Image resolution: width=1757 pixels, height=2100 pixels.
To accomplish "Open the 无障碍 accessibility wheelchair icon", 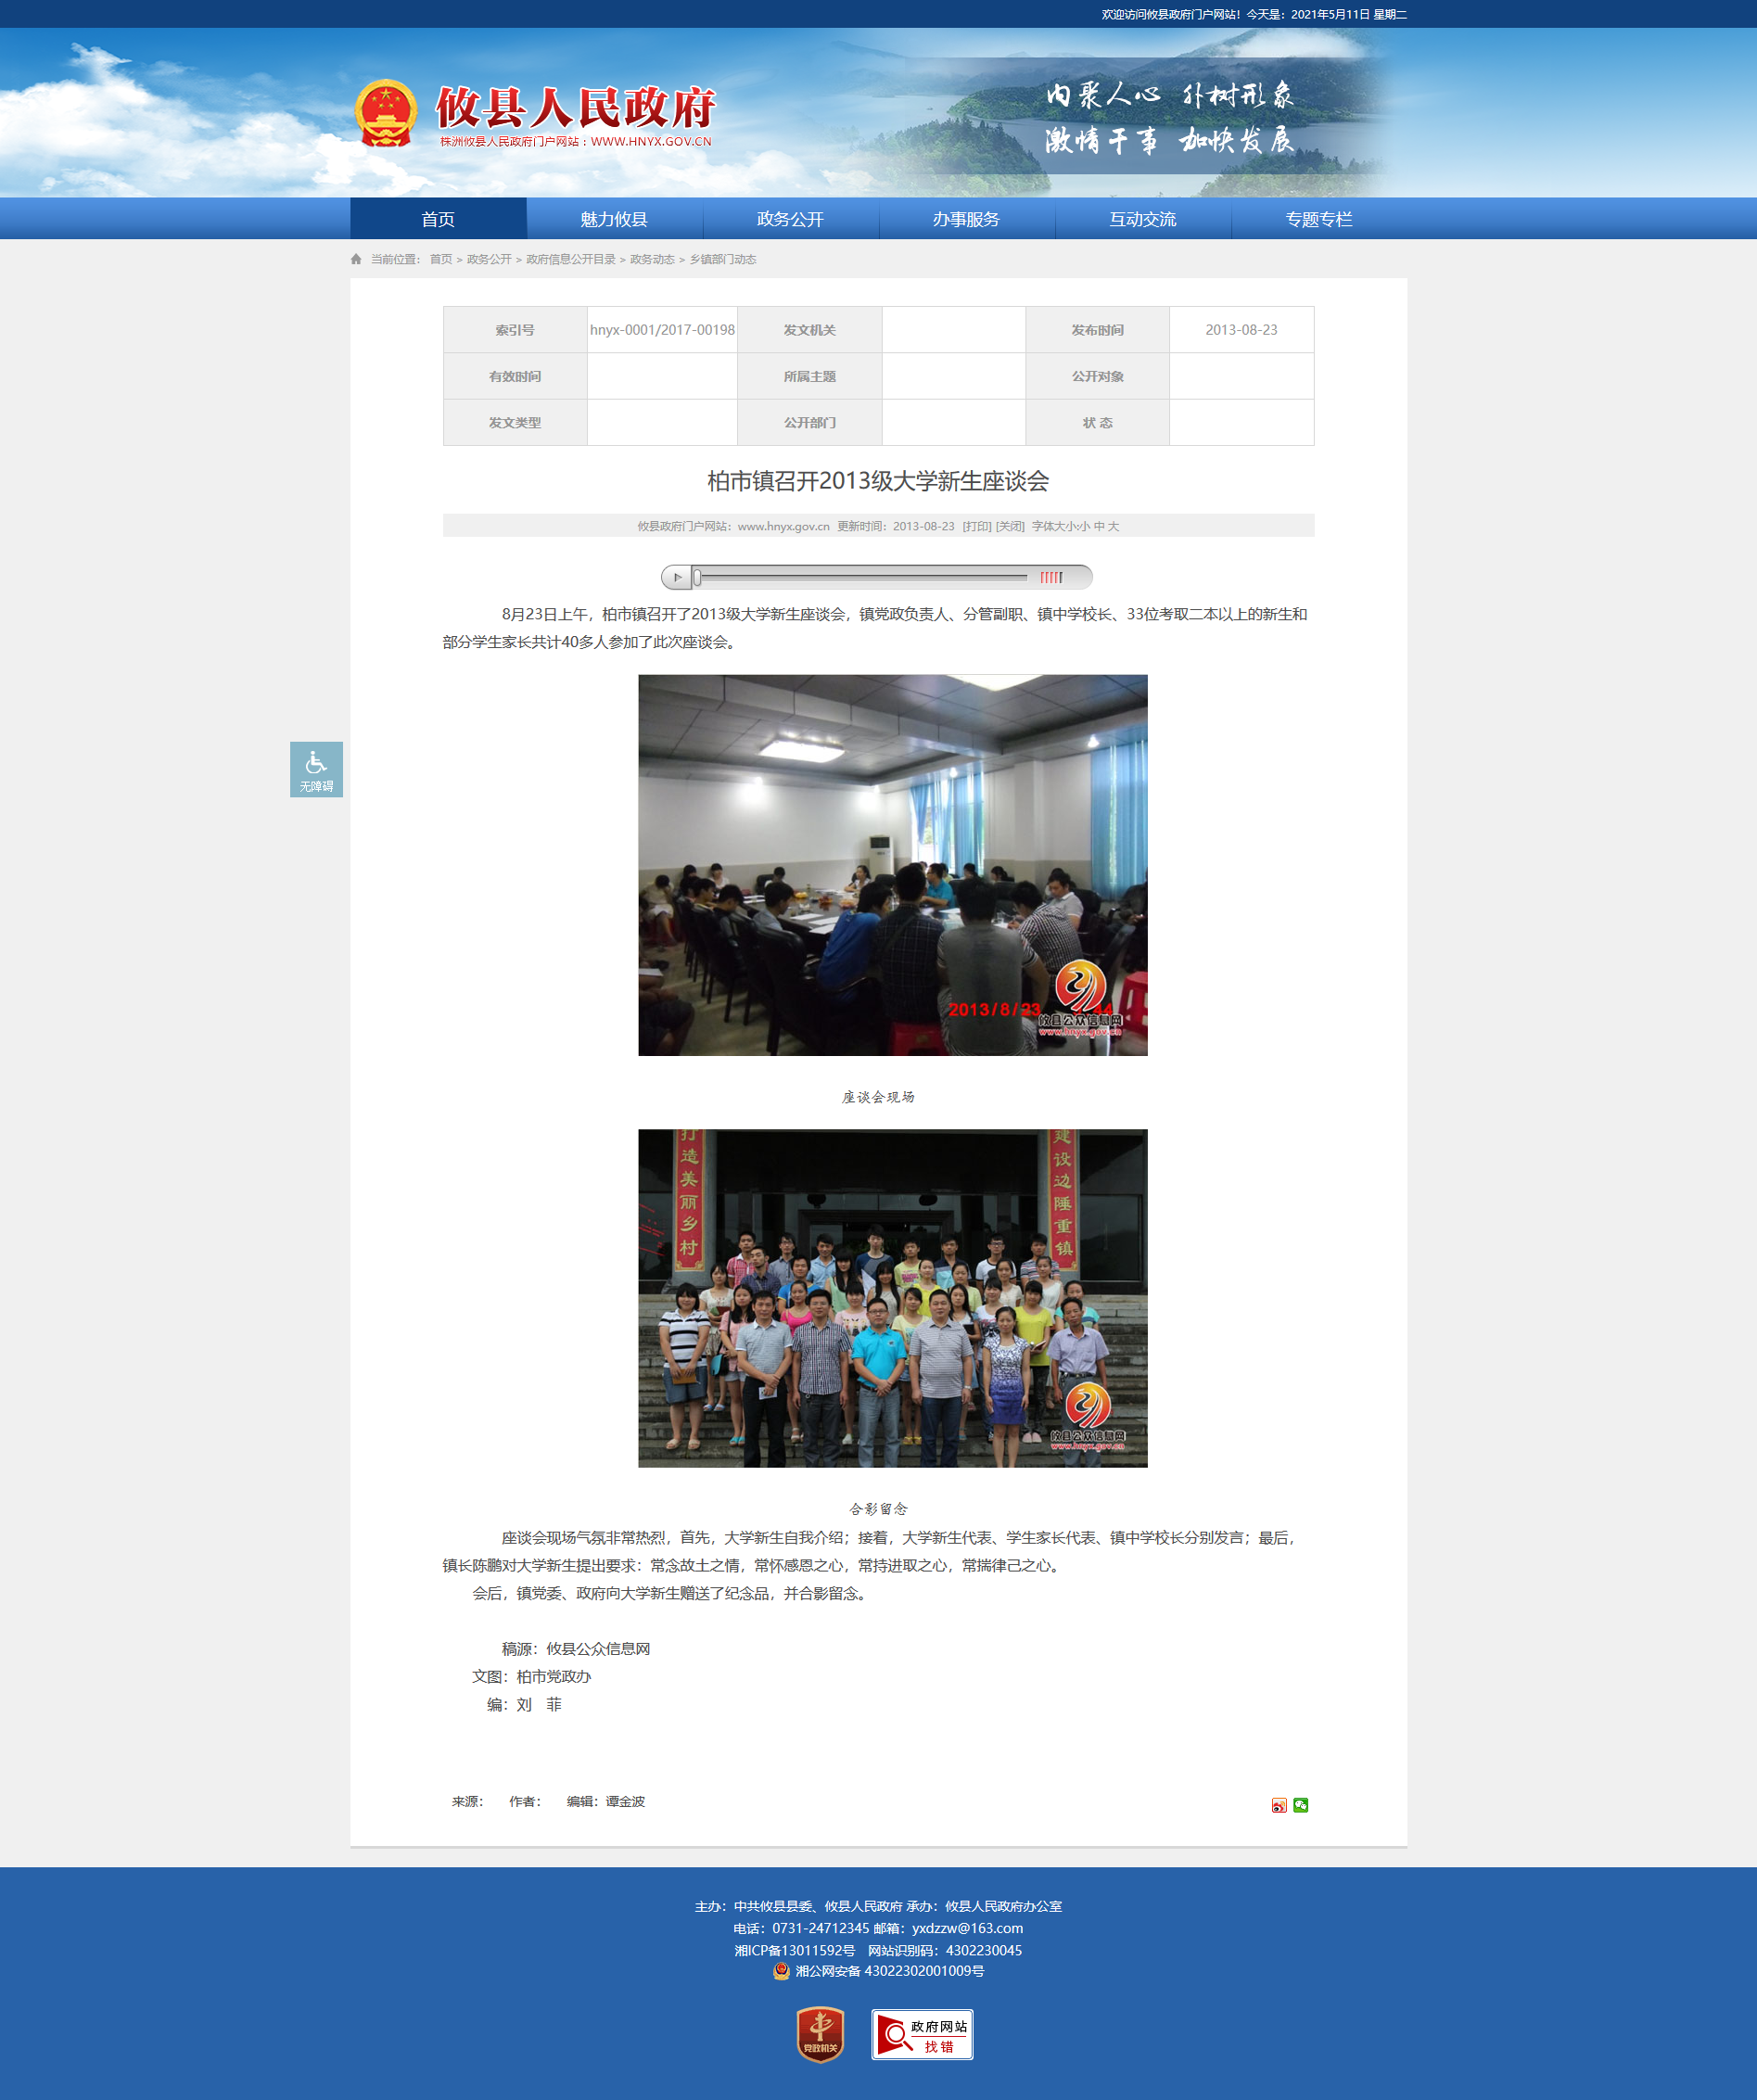I will [316, 769].
